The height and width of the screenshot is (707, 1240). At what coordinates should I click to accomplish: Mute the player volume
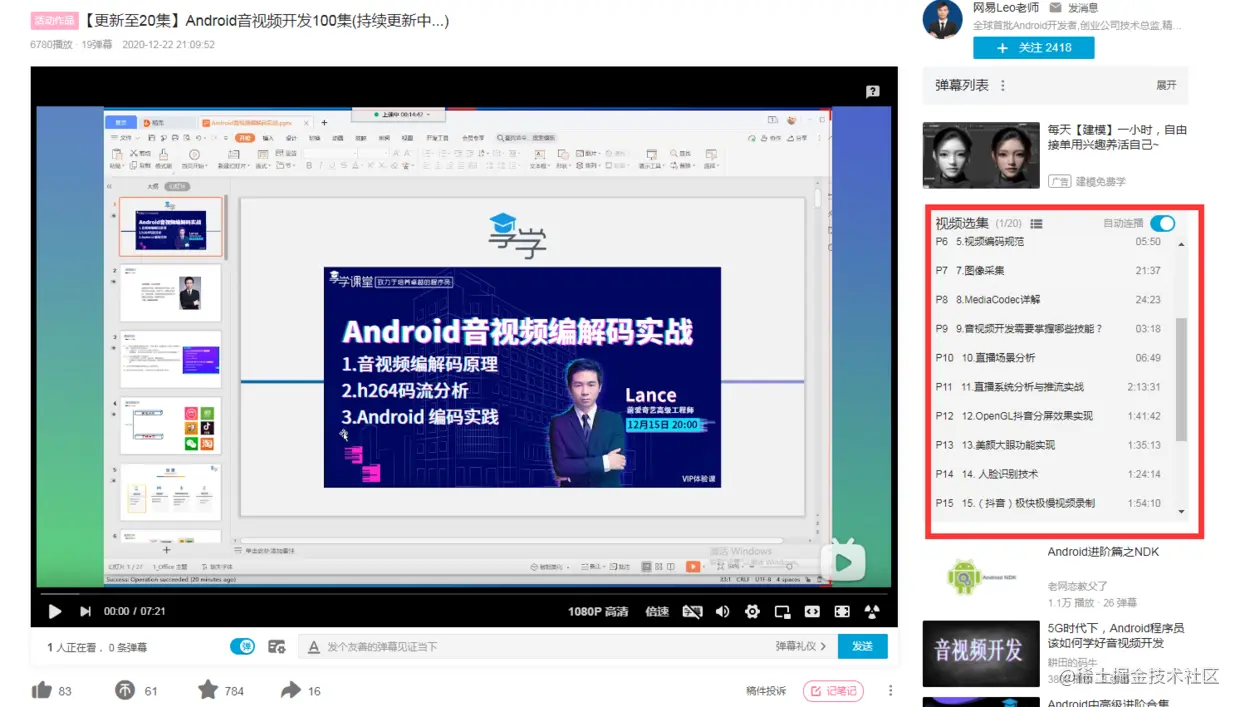pos(722,611)
